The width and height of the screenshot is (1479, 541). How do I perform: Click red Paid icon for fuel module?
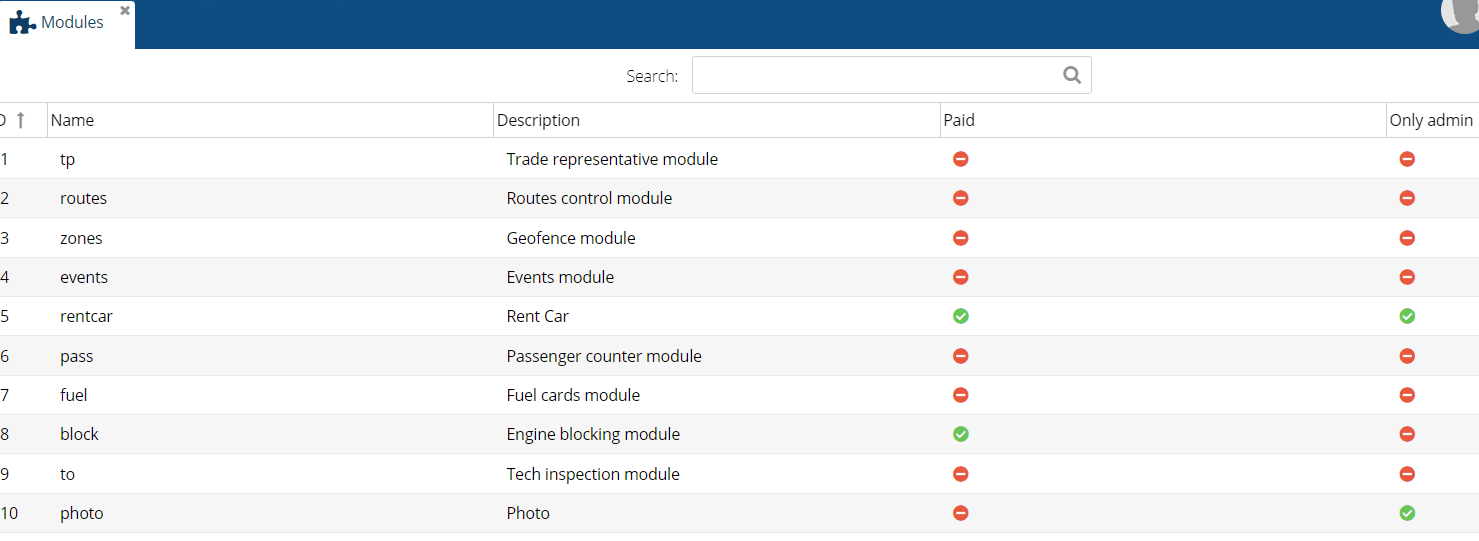tap(961, 395)
